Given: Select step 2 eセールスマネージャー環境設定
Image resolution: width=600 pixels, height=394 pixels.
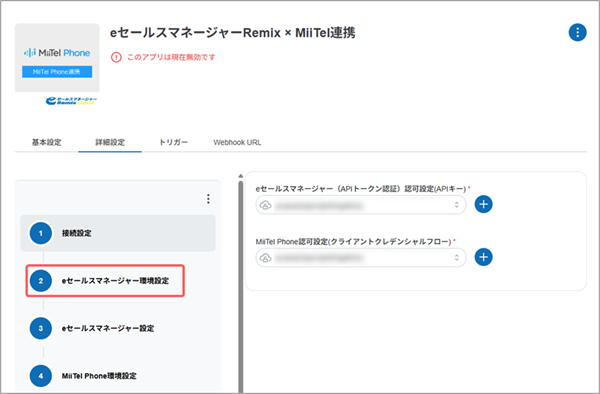Looking at the screenshot, I should coord(105,281).
